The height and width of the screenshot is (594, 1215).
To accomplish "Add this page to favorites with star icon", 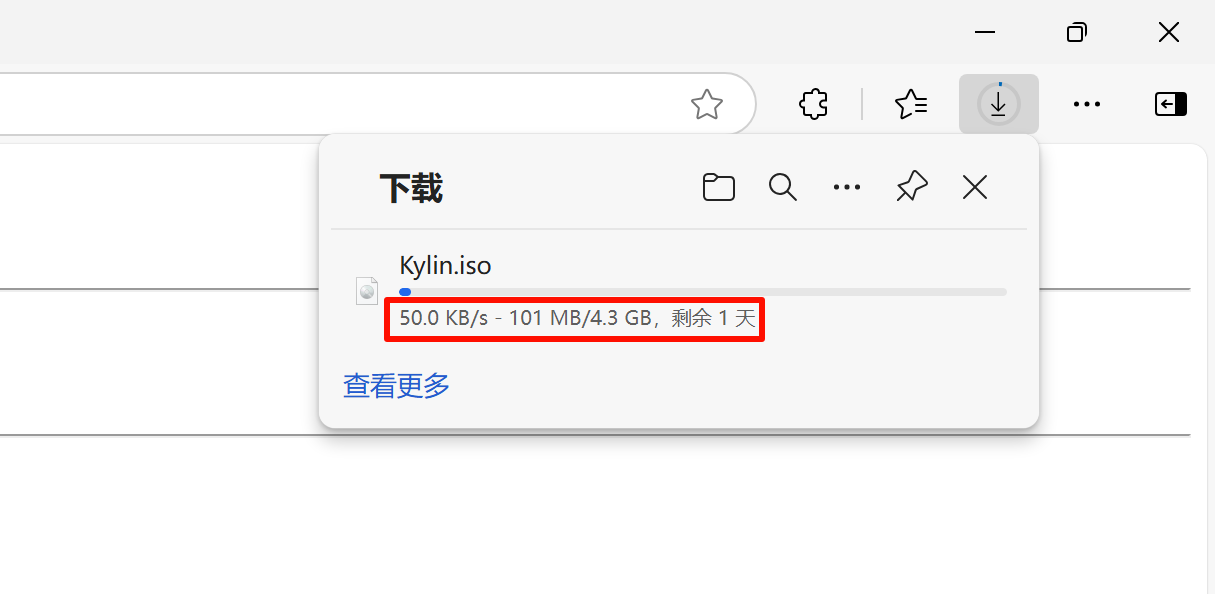I will coord(707,104).
